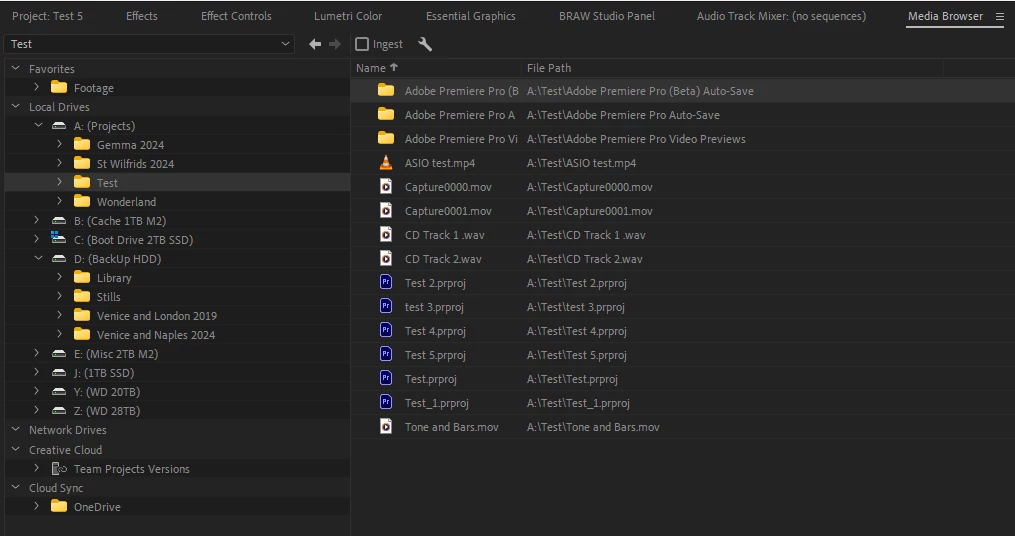Click the VLC icon of ASIO test.mp4

pos(386,163)
